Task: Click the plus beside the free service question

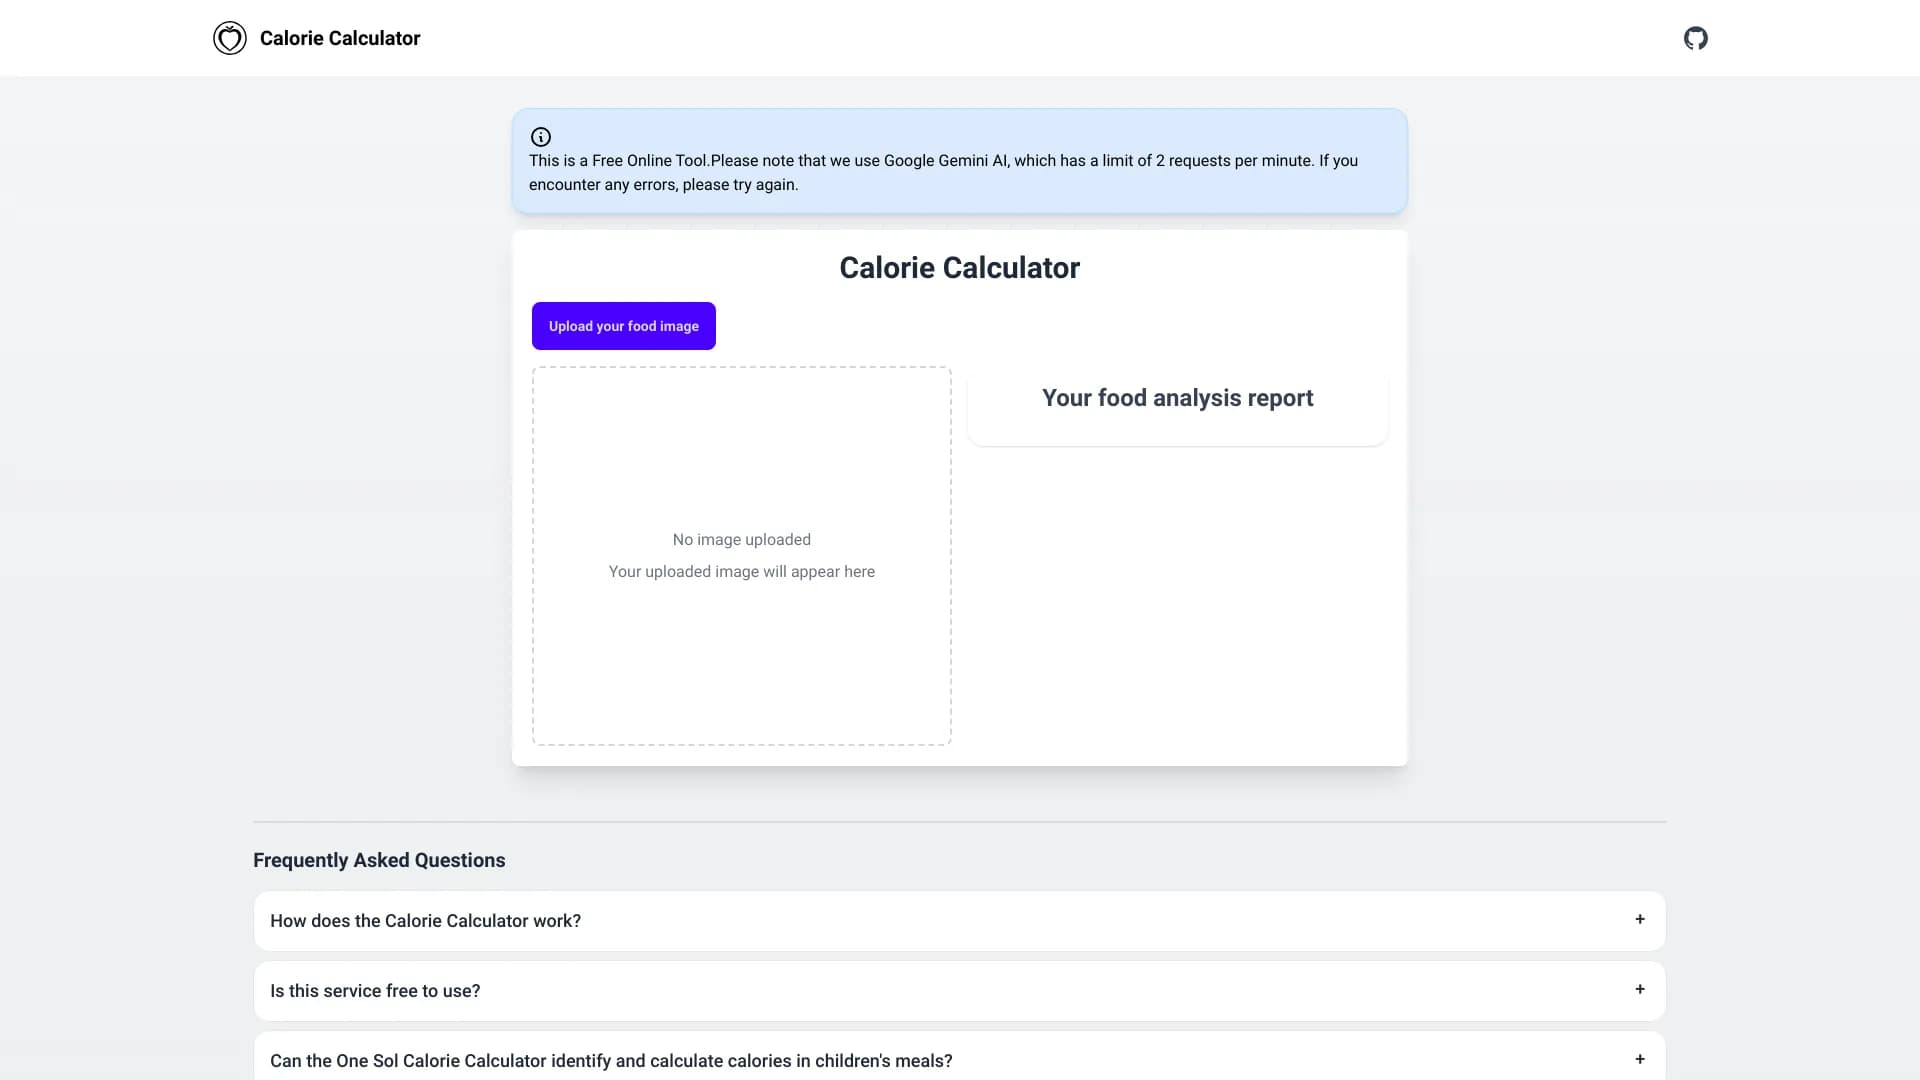Action: point(1640,990)
